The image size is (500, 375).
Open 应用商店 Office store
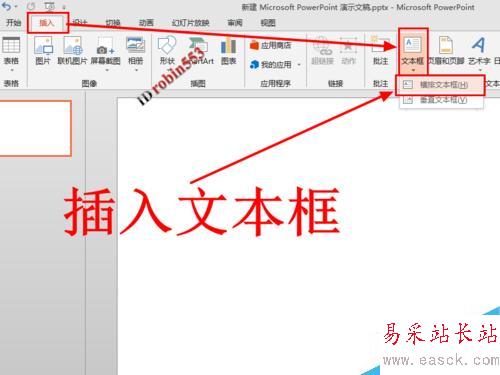(x=270, y=45)
